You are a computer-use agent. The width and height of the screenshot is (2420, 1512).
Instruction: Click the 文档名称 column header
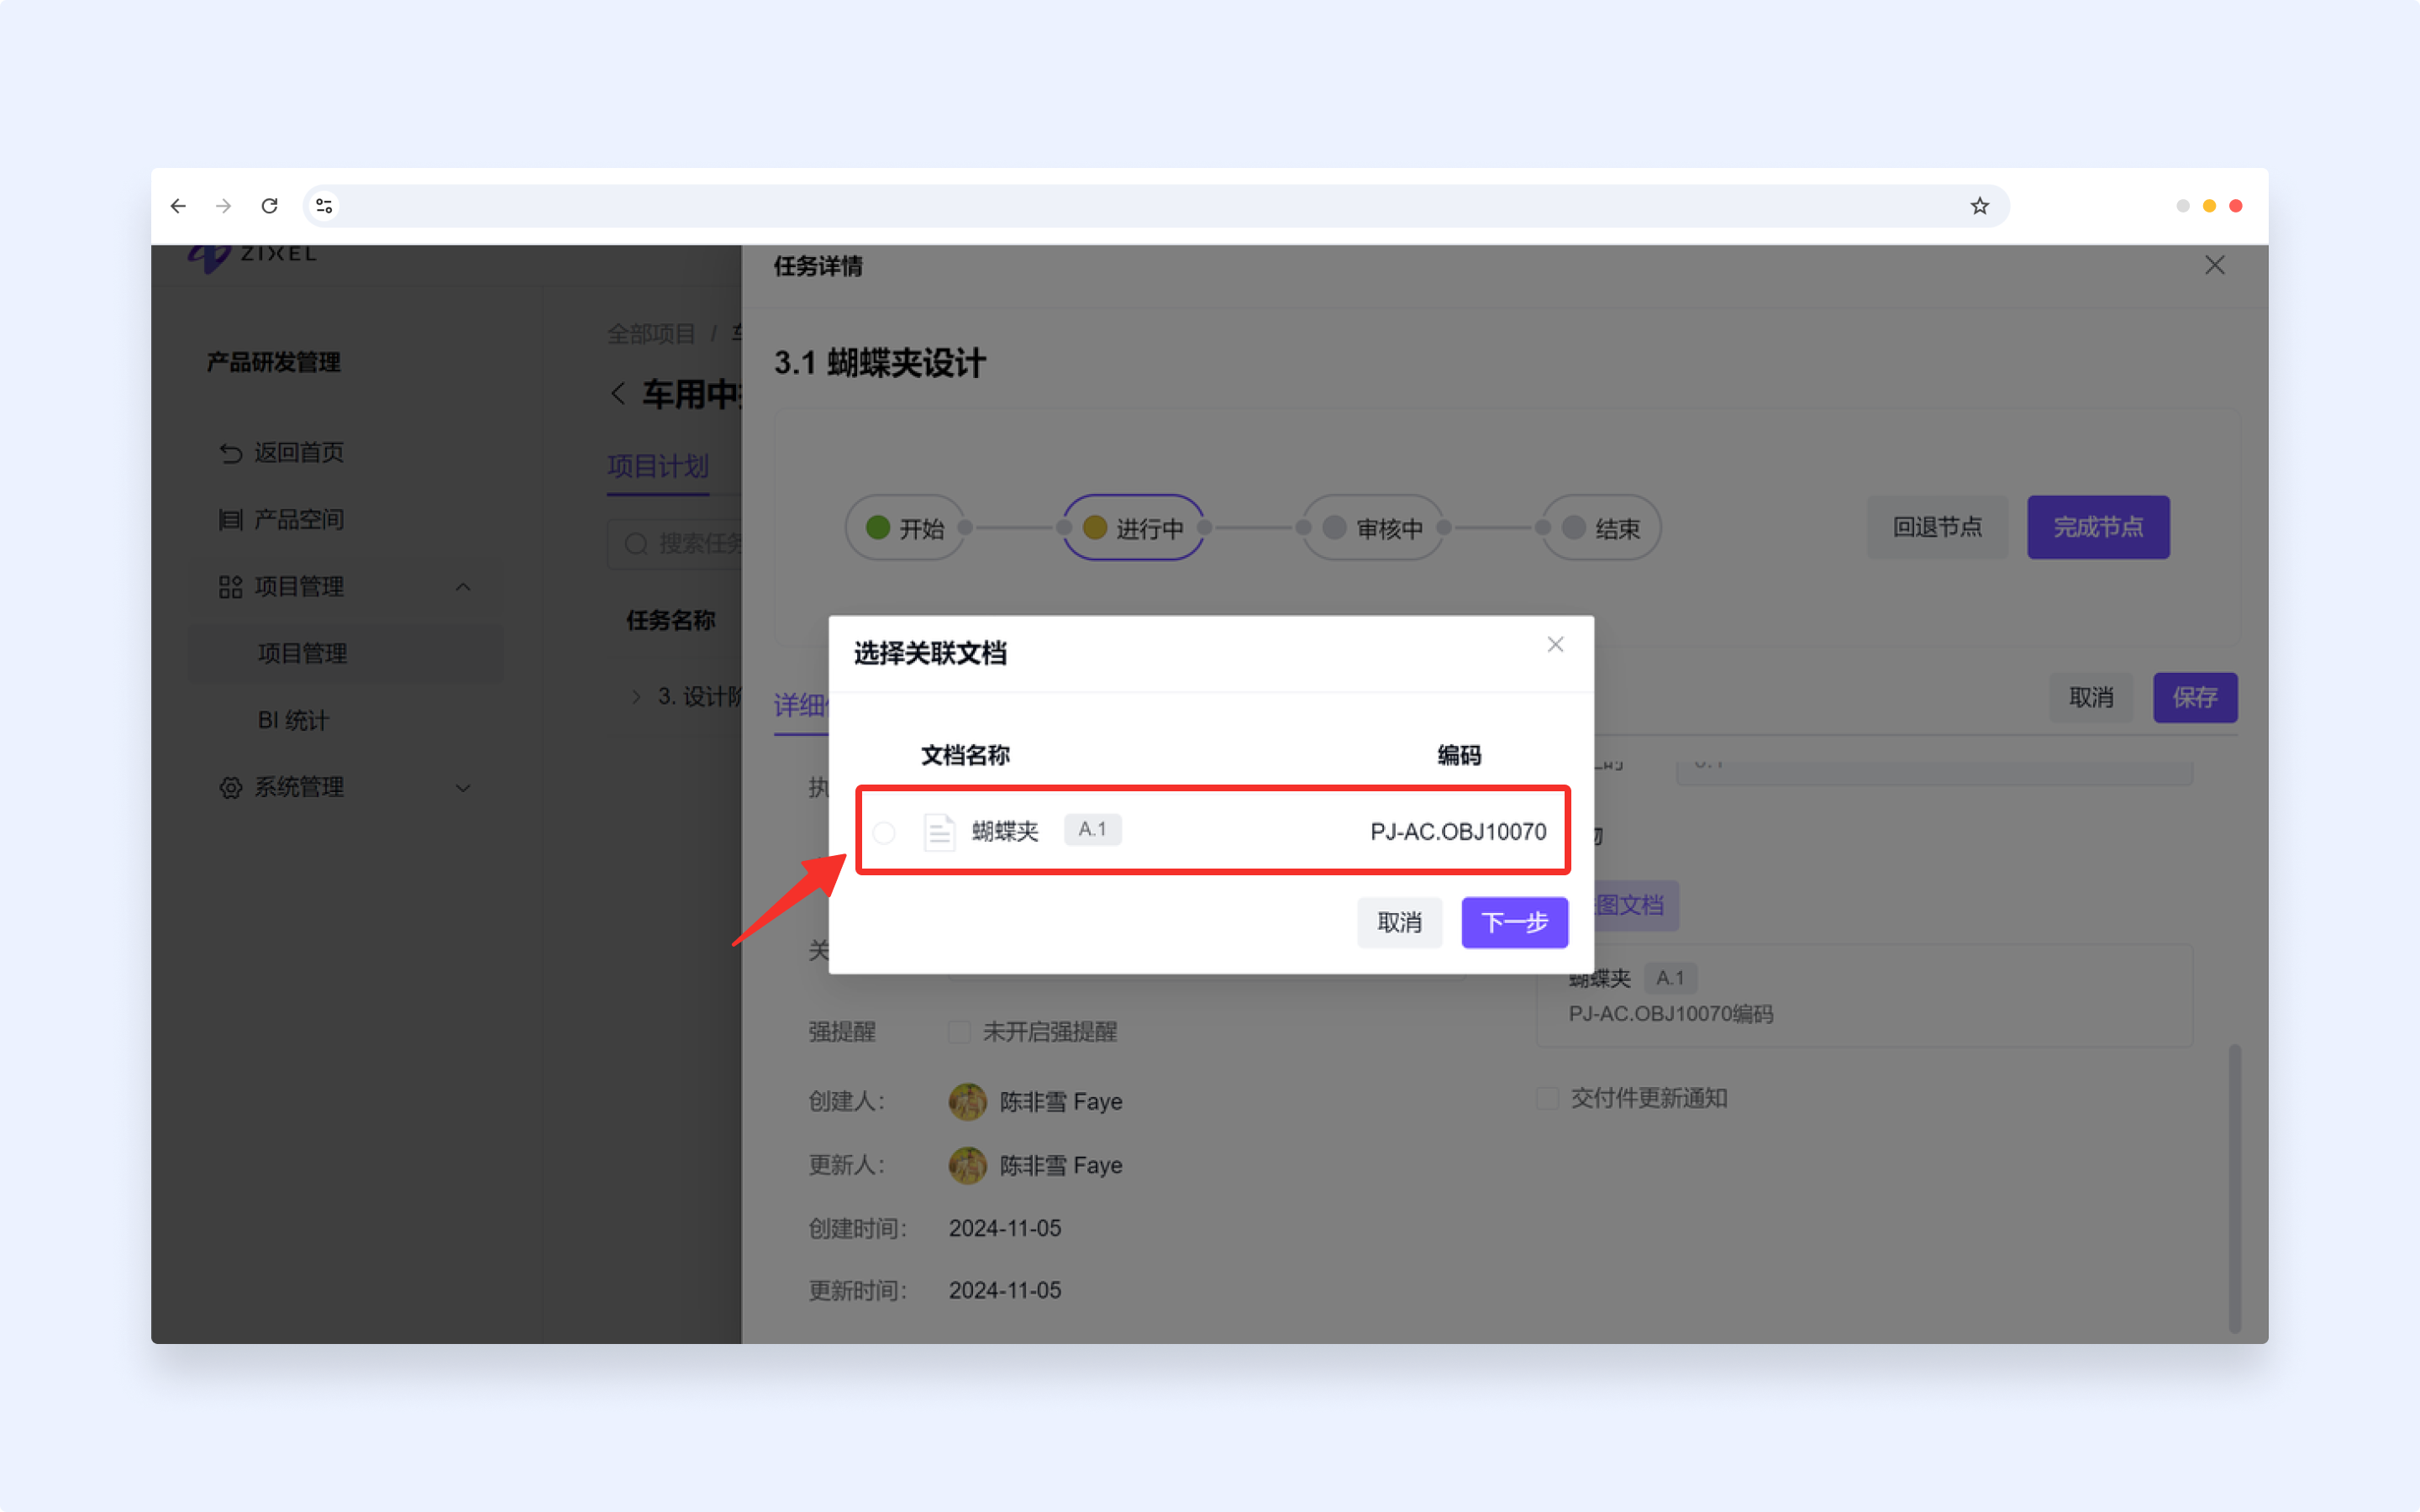[965, 755]
